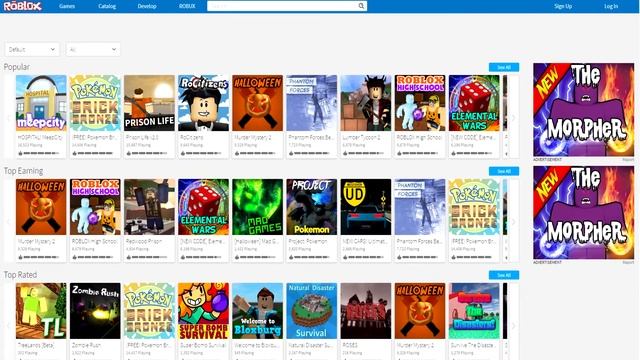Click the 'Lumber Tycoon 2' title text
This screenshot has width=640, height=360.
[361, 138]
